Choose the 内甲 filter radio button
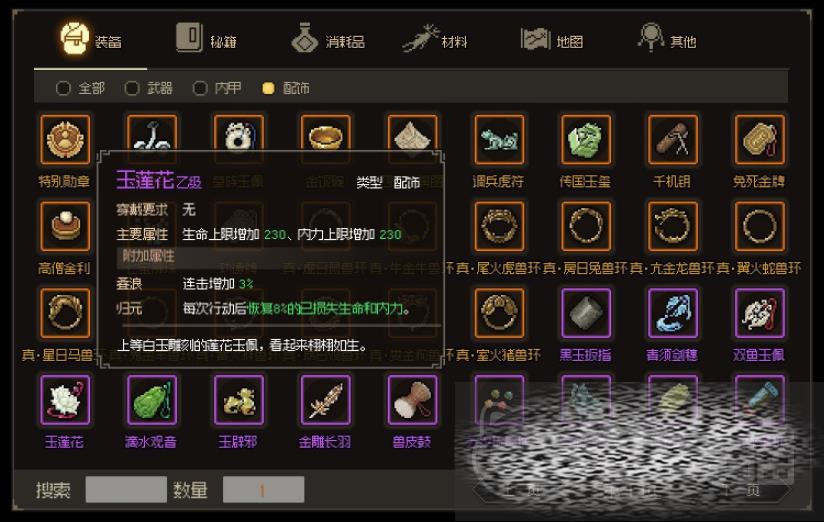 tap(200, 88)
